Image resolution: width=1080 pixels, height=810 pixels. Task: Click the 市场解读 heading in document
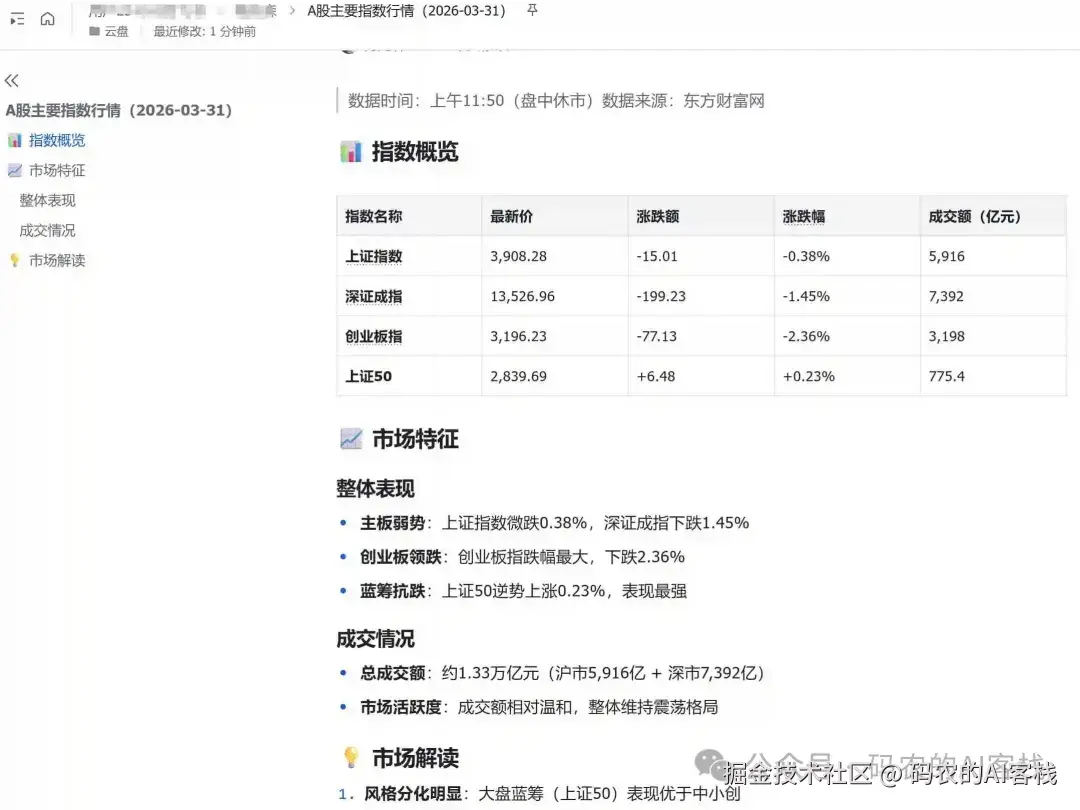click(415, 758)
